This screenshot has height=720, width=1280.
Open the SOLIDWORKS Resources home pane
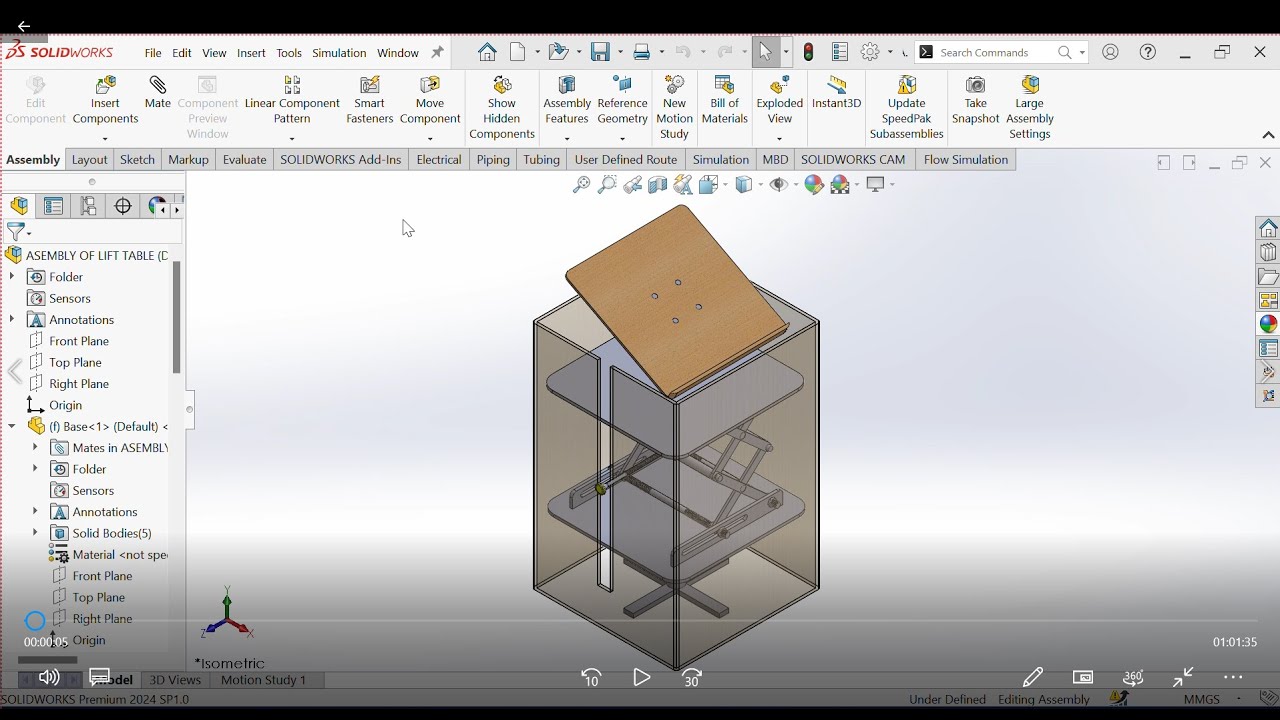pyautogui.click(x=1268, y=228)
